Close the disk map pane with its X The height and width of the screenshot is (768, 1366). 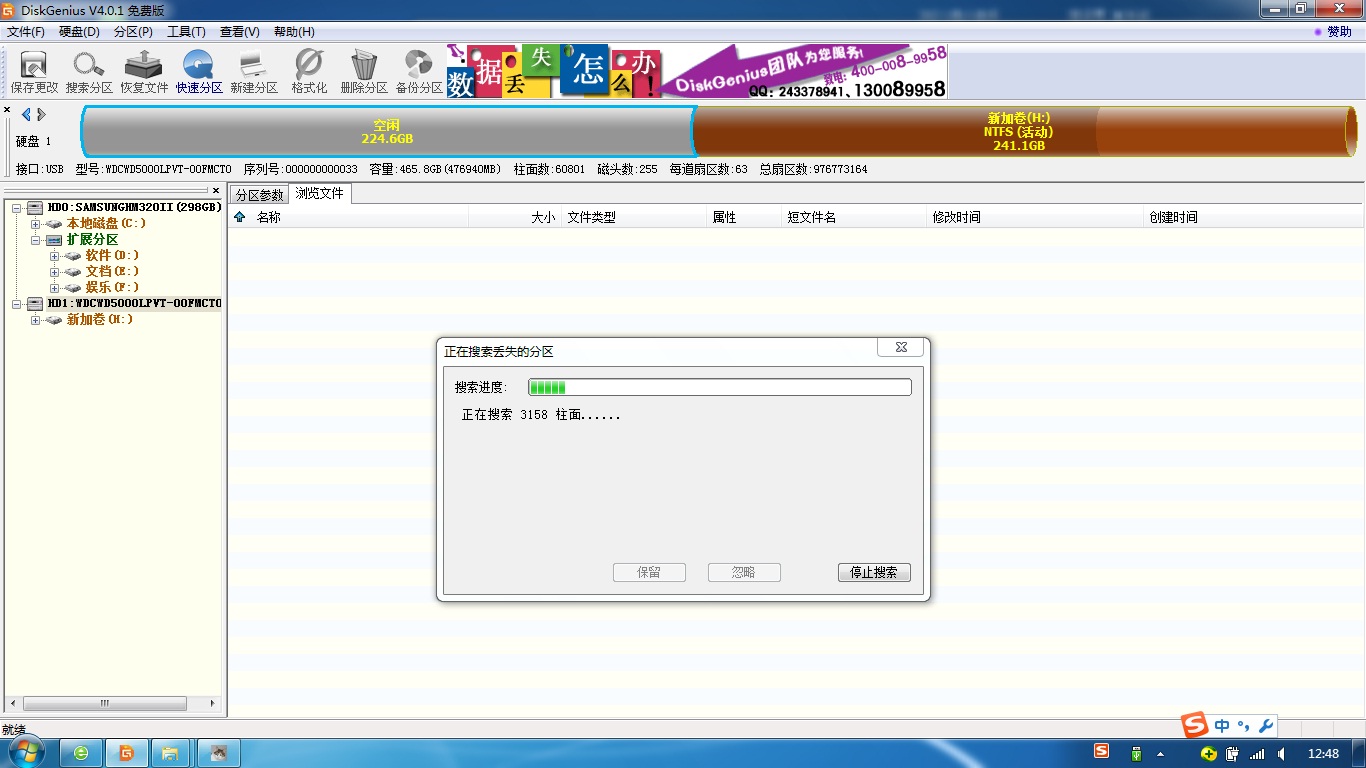[7, 110]
